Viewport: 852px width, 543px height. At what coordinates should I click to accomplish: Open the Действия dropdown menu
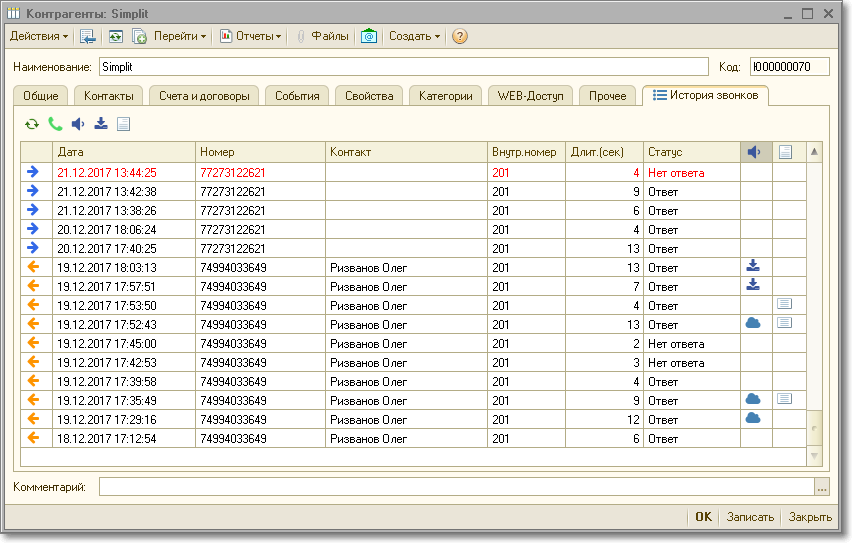(39, 36)
